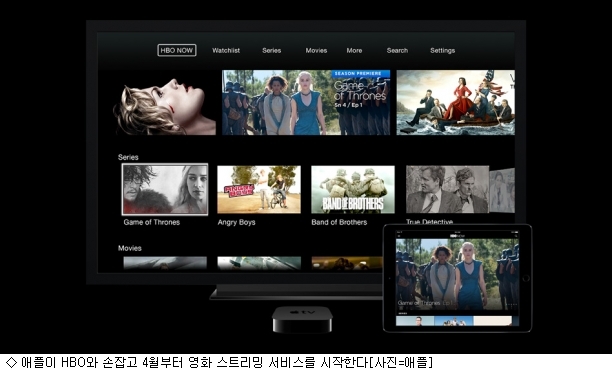This screenshot has width=612, height=374.
Task: Open Settings in the top navigation
Action: 443,50
